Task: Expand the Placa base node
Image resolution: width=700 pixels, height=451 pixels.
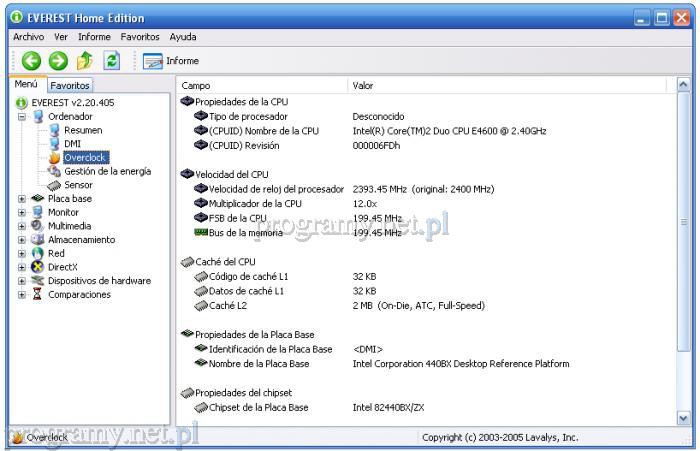Action: [22, 199]
